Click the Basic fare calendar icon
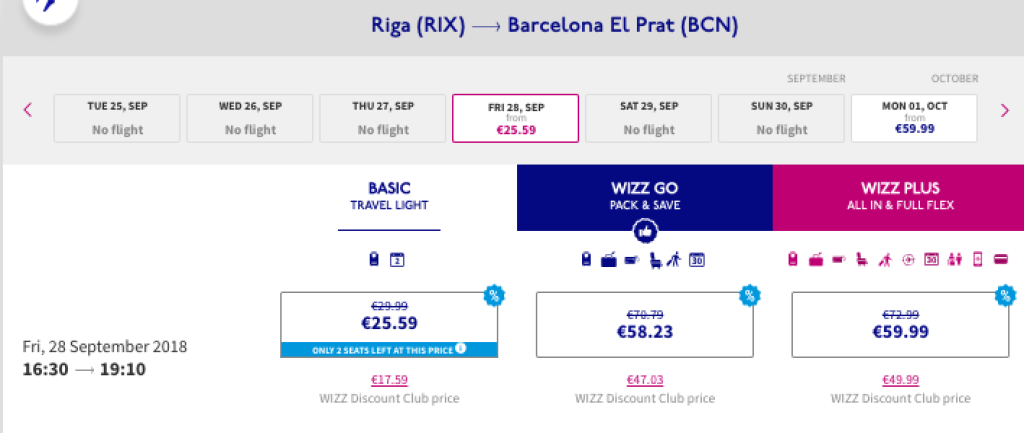The width and height of the screenshot is (1024, 433). click(x=397, y=261)
